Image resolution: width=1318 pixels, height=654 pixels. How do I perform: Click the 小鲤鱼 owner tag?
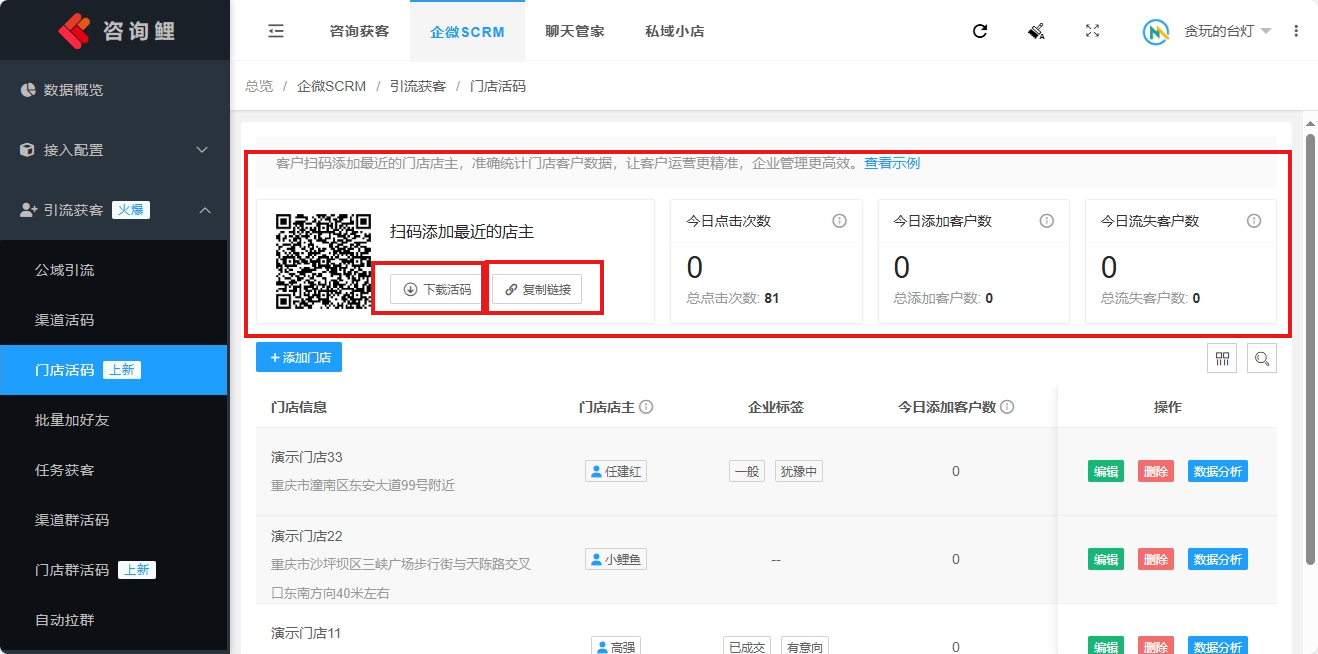pyautogui.click(x=616, y=559)
